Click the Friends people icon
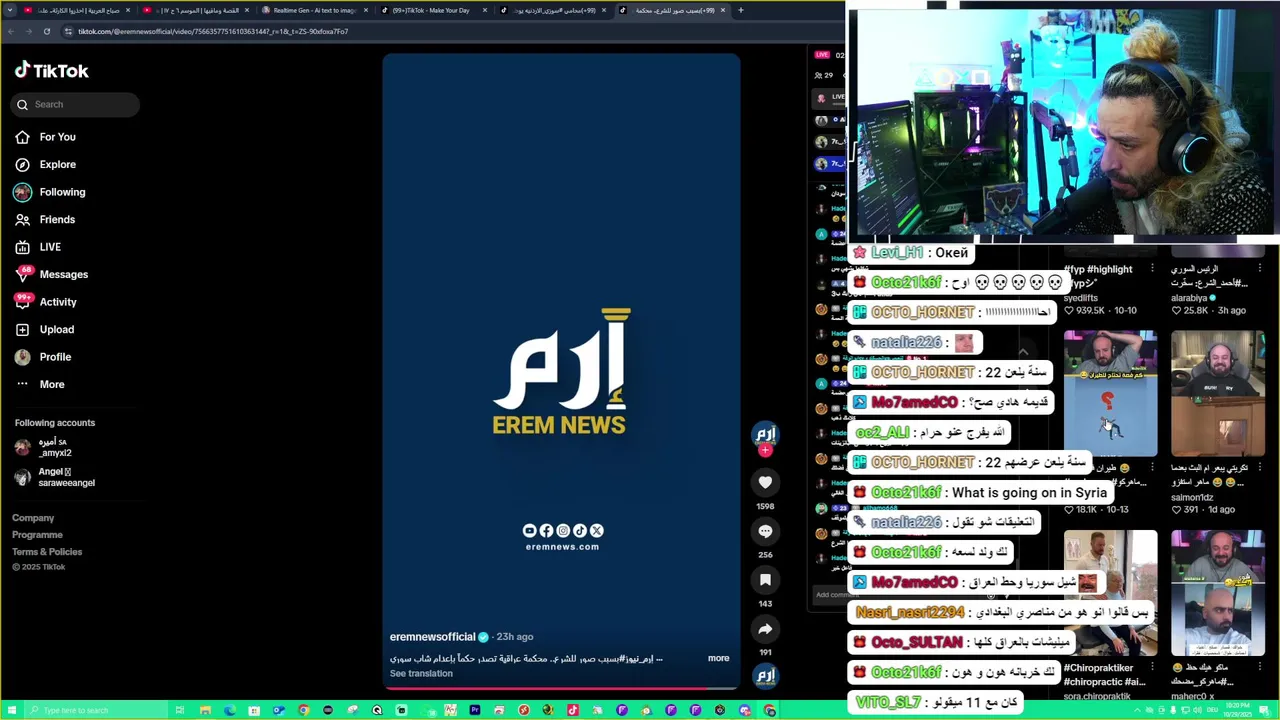The width and height of the screenshot is (1280, 720). (x=22, y=219)
